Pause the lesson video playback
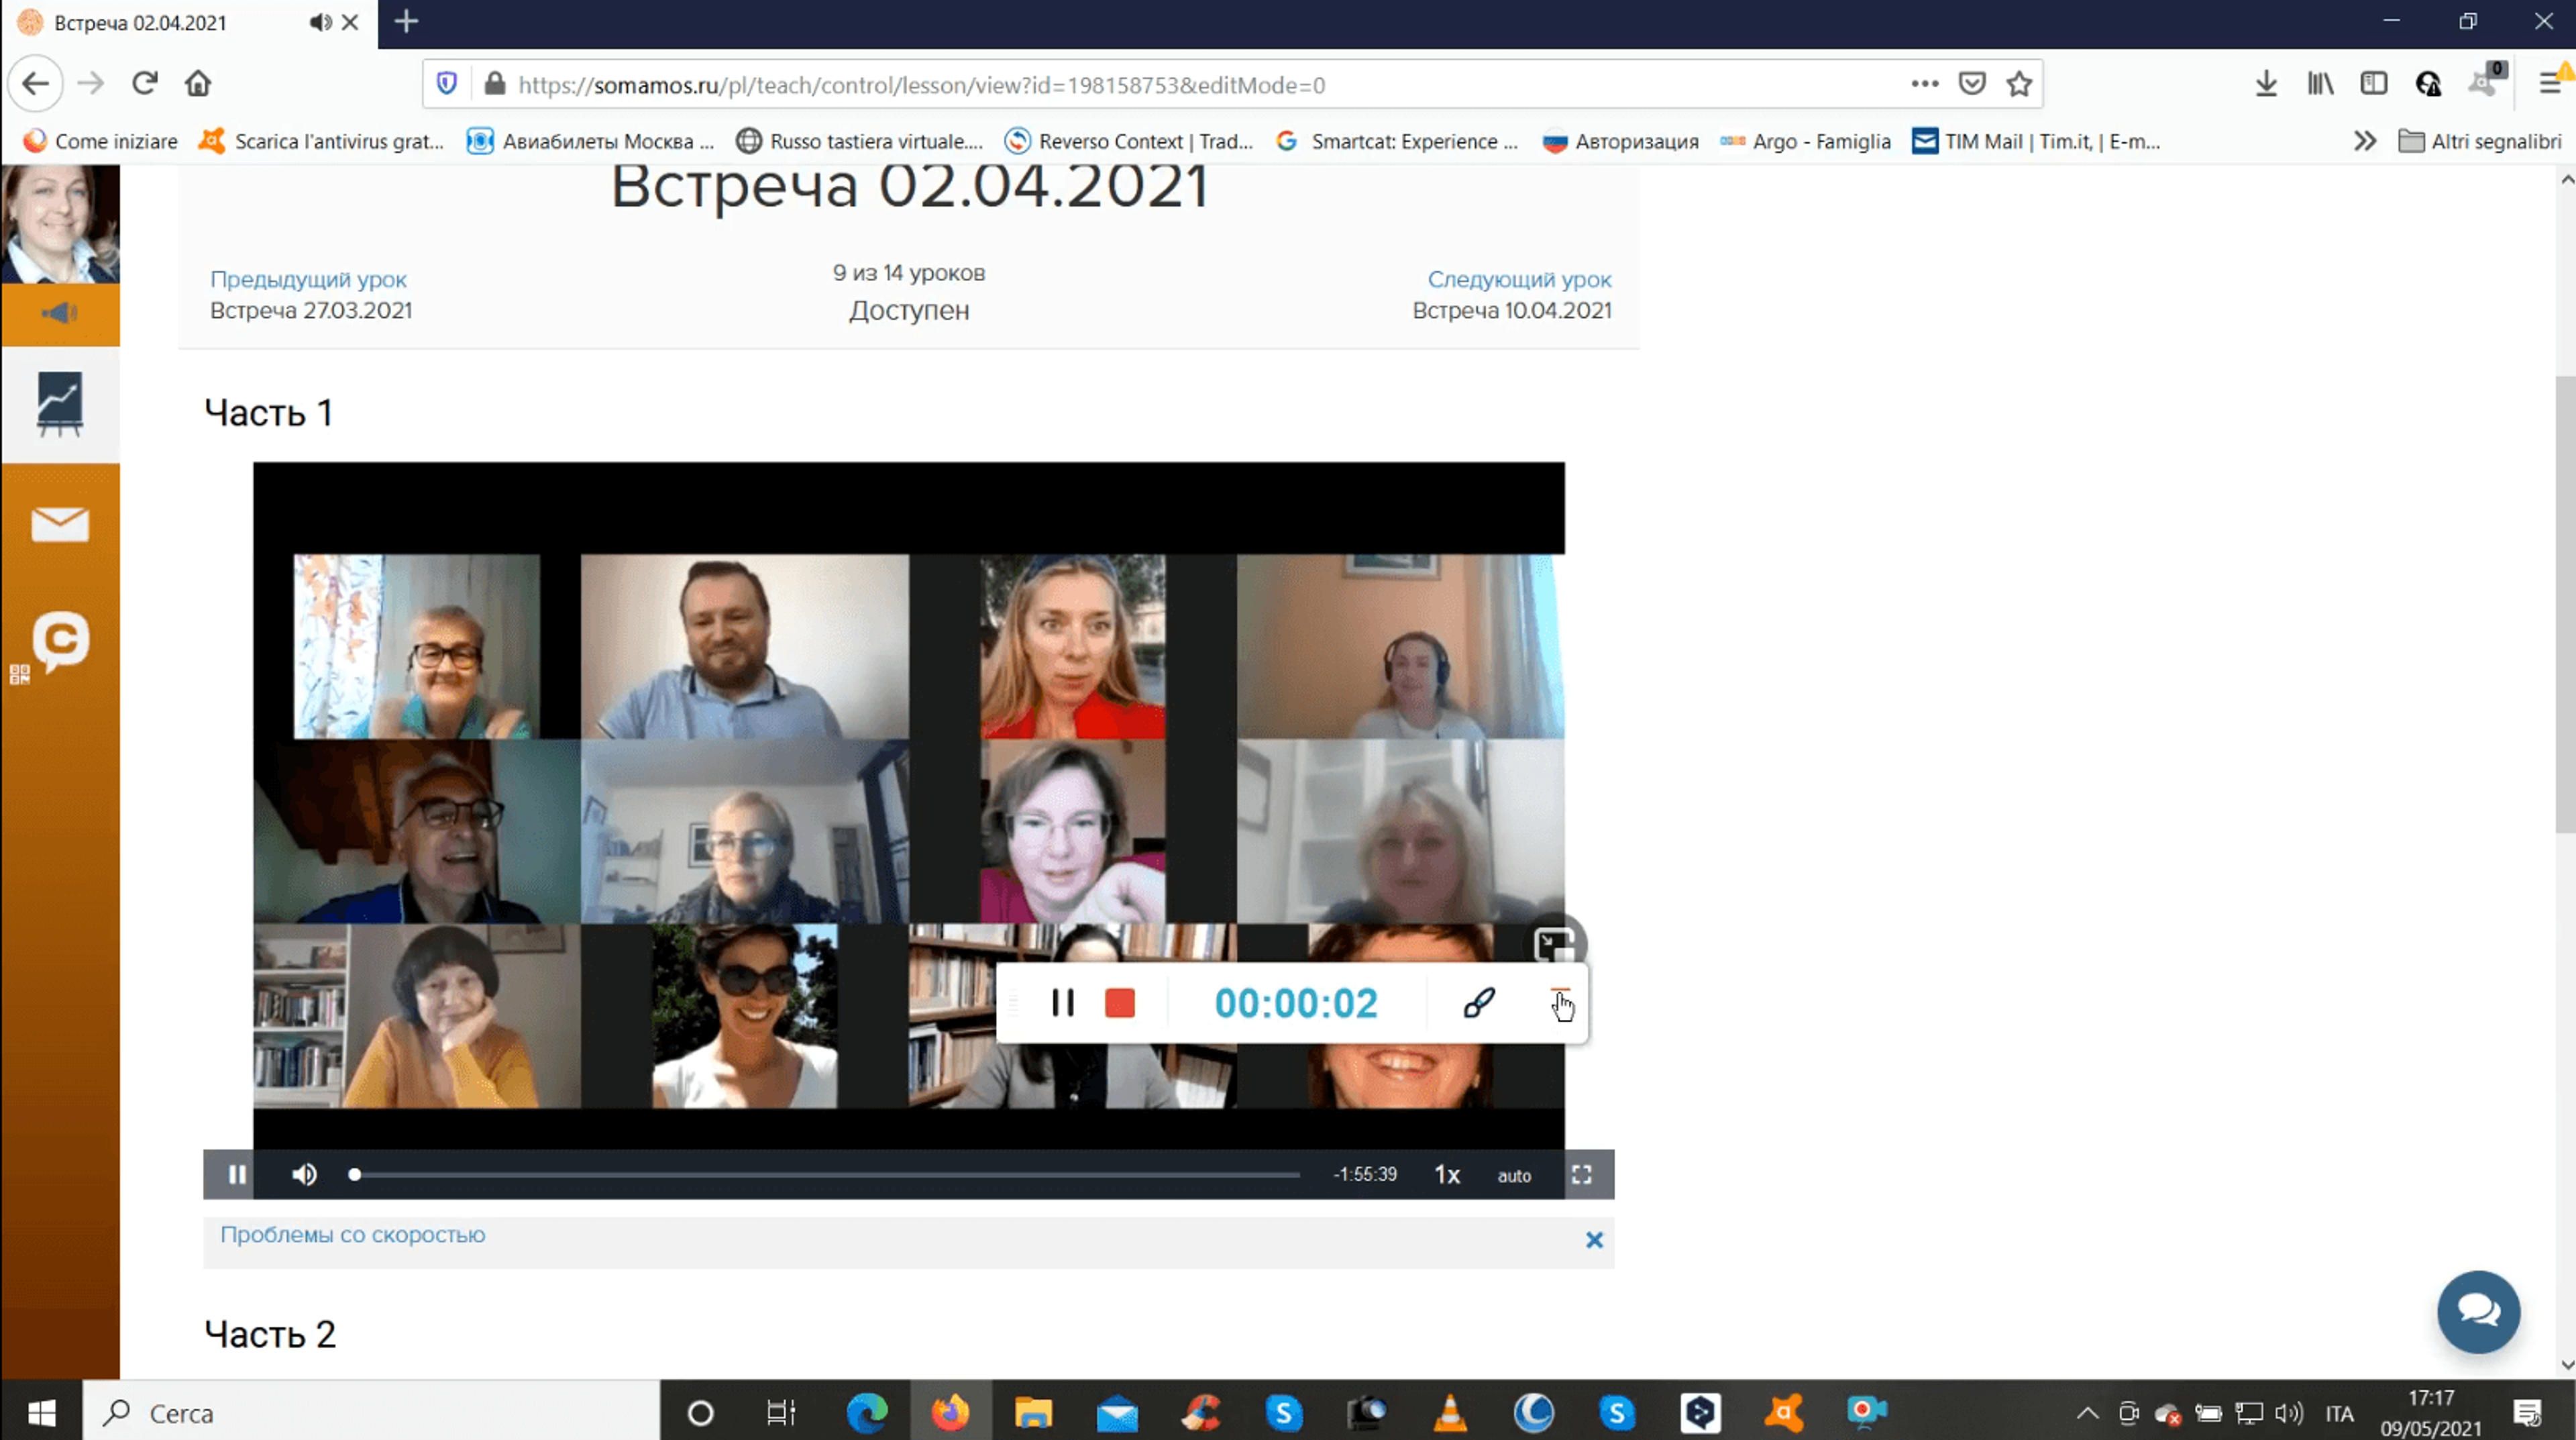 point(237,1174)
